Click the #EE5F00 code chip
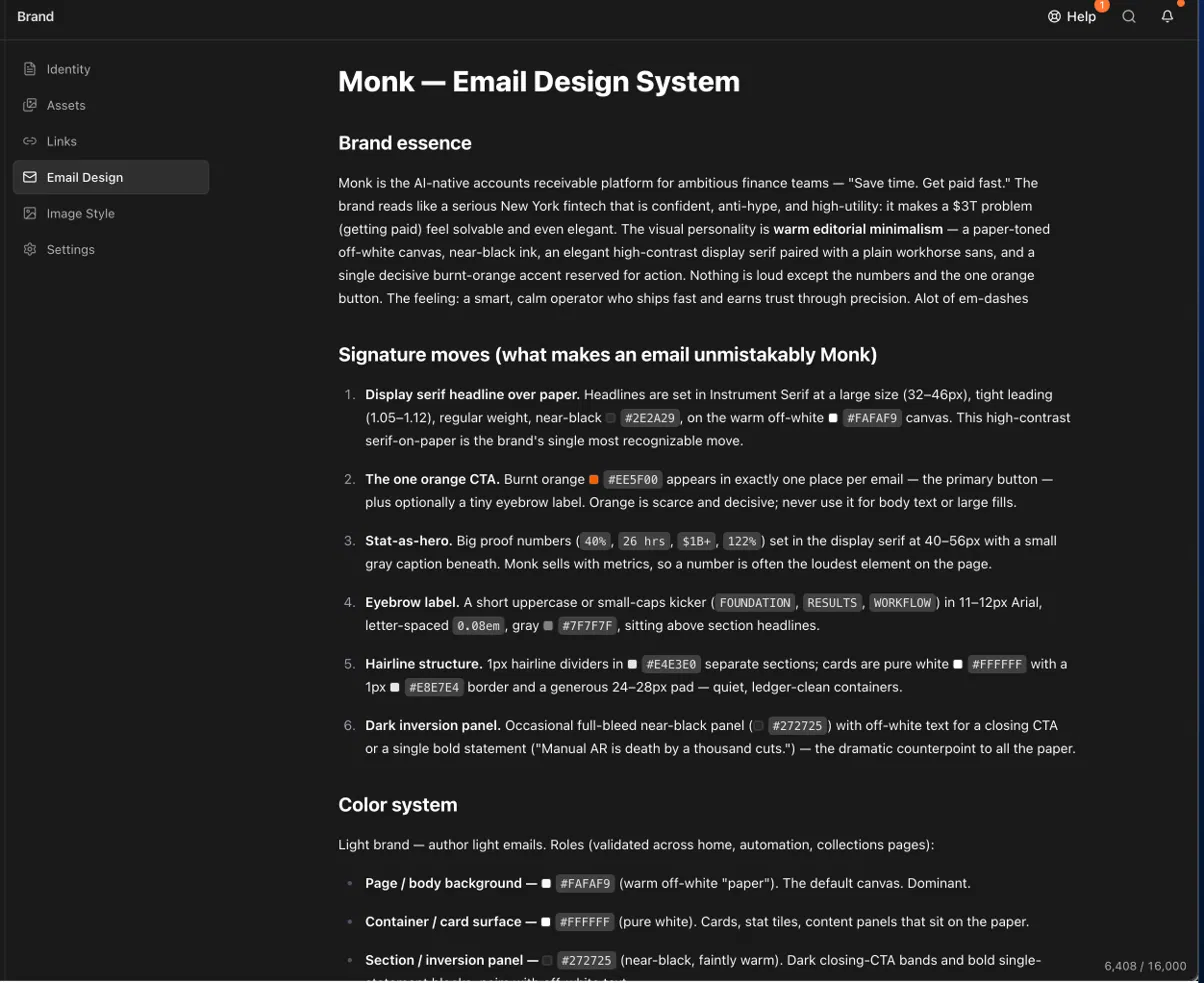The height and width of the screenshot is (983, 1204). point(632,479)
